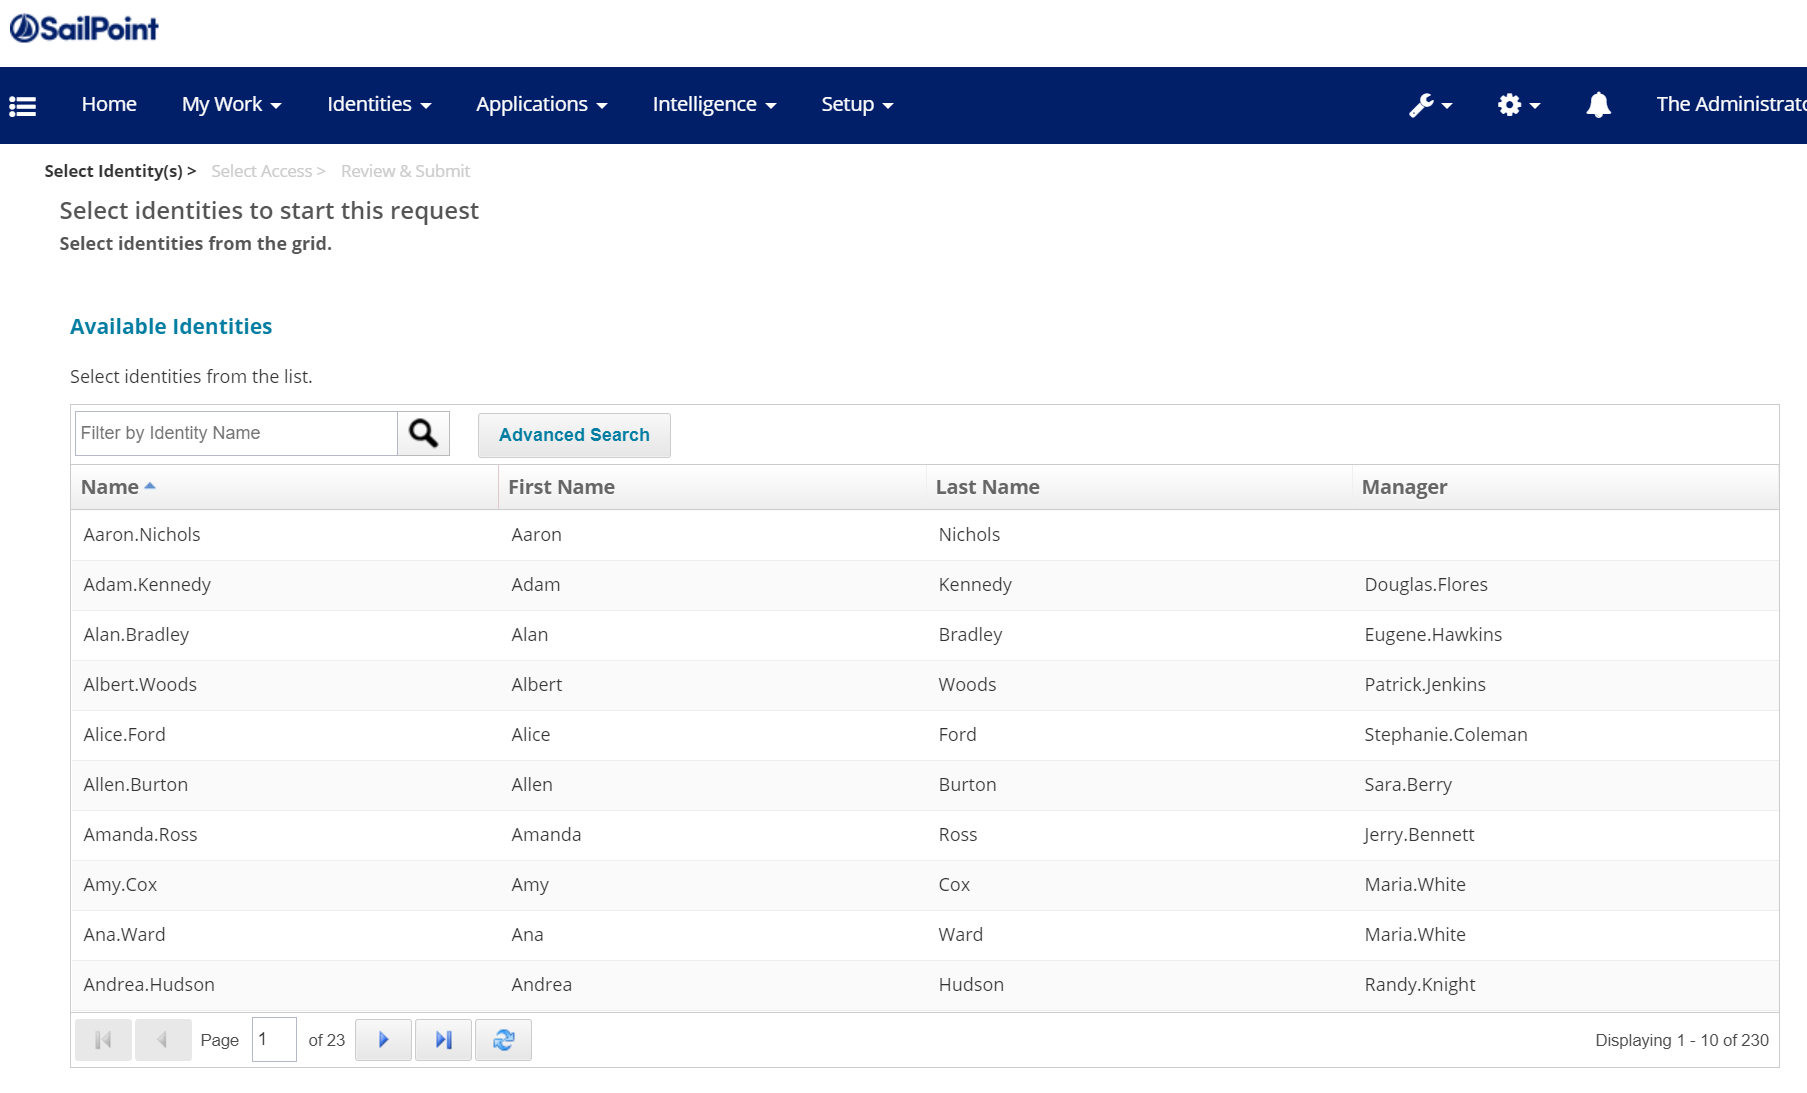Refresh the identities grid
The image size is (1807, 1093).
[503, 1040]
